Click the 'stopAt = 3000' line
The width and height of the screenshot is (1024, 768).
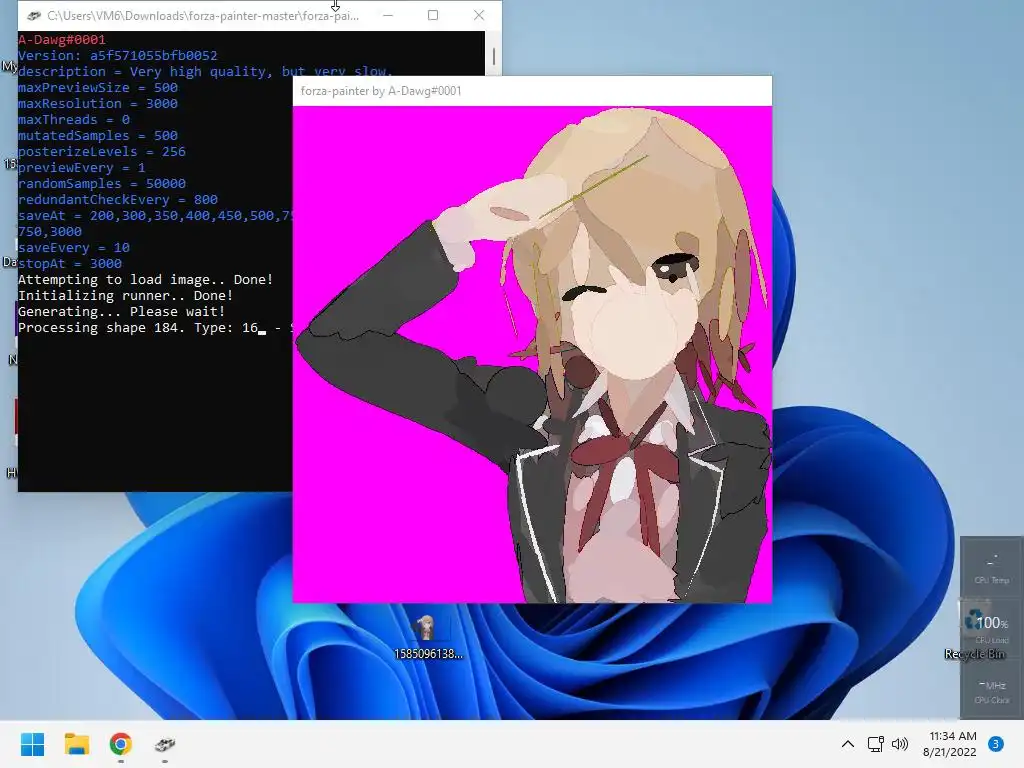70,263
